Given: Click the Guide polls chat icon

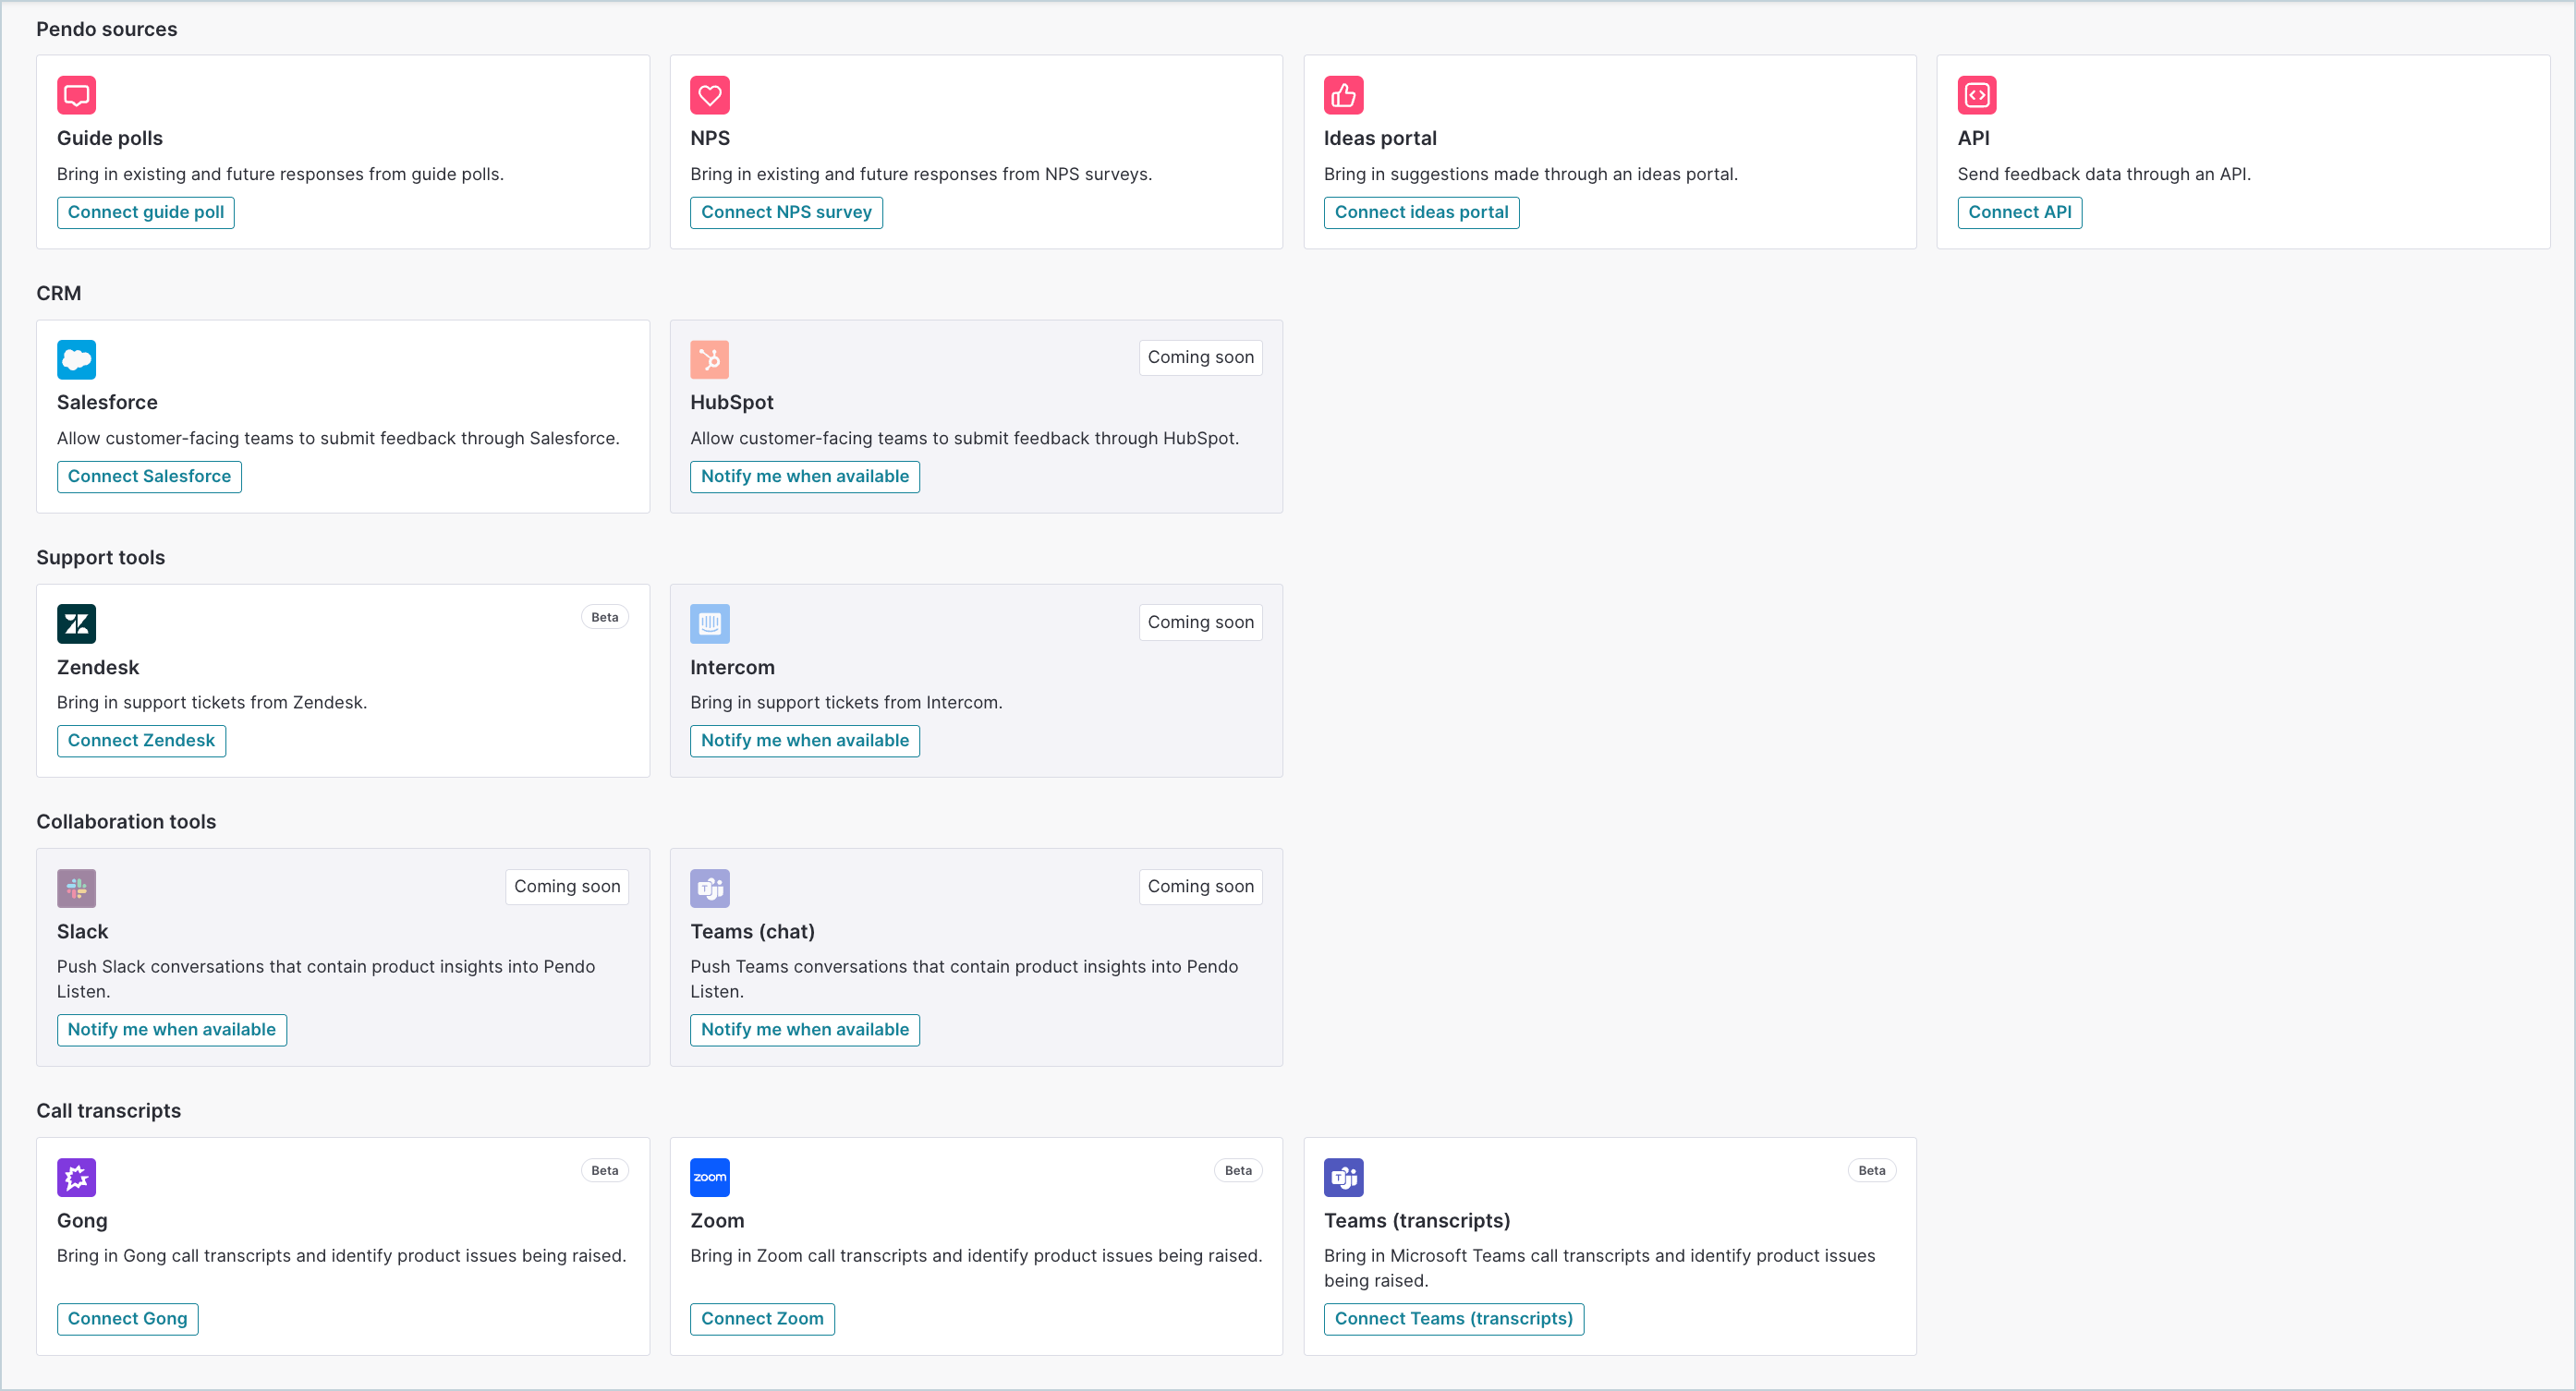Looking at the screenshot, I should [x=76, y=95].
